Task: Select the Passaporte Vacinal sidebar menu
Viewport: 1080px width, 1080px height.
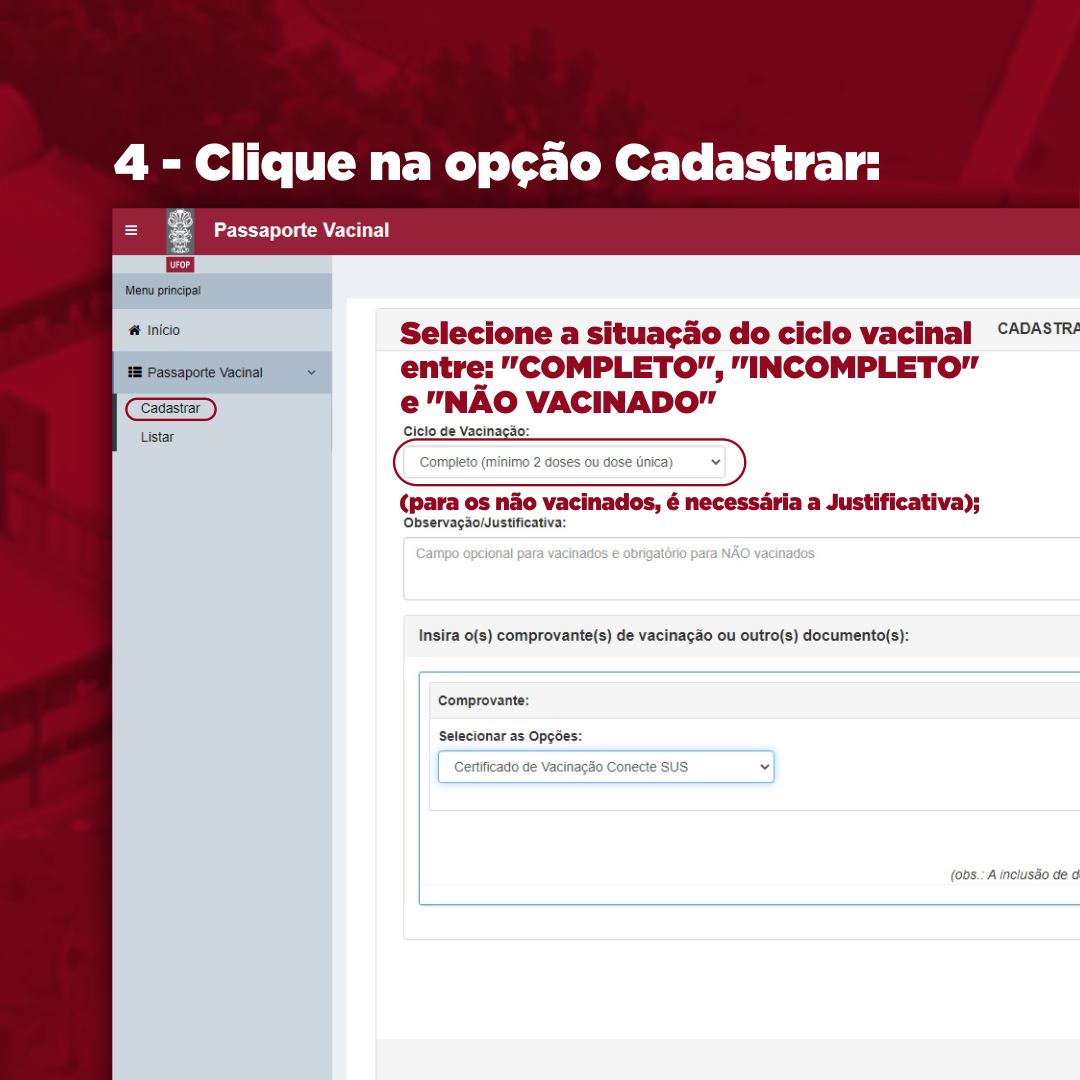Action: 222,373
